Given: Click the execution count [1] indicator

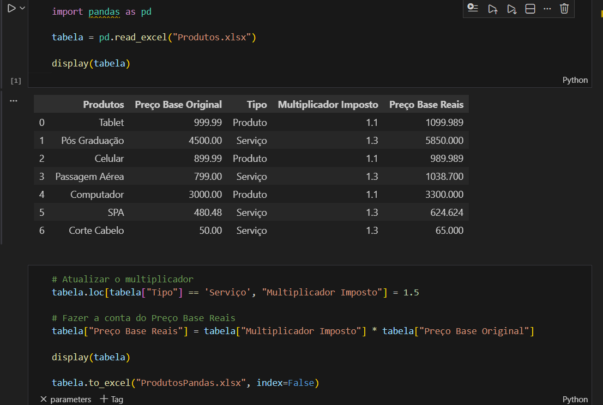Looking at the screenshot, I should click(x=15, y=80).
